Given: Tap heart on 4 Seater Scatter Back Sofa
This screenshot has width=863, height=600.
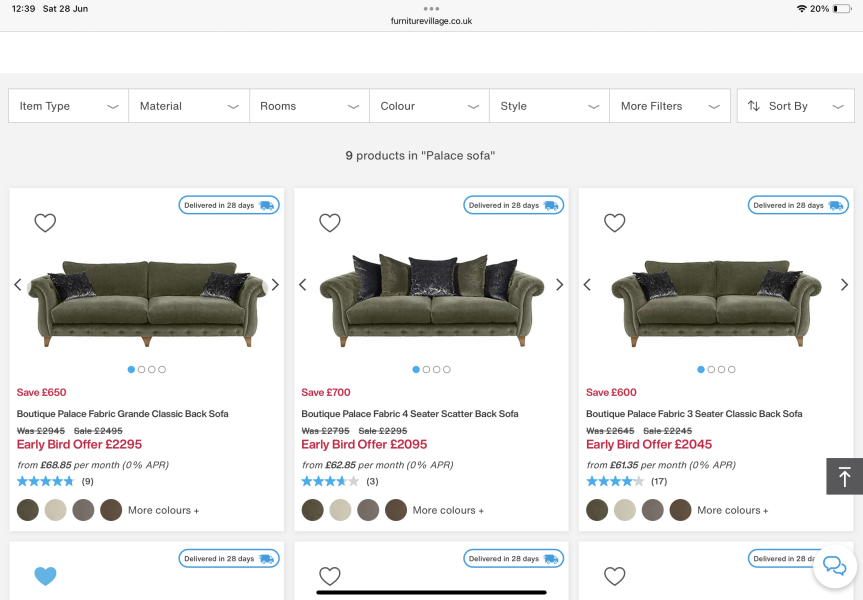Looking at the screenshot, I should [x=330, y=223].
